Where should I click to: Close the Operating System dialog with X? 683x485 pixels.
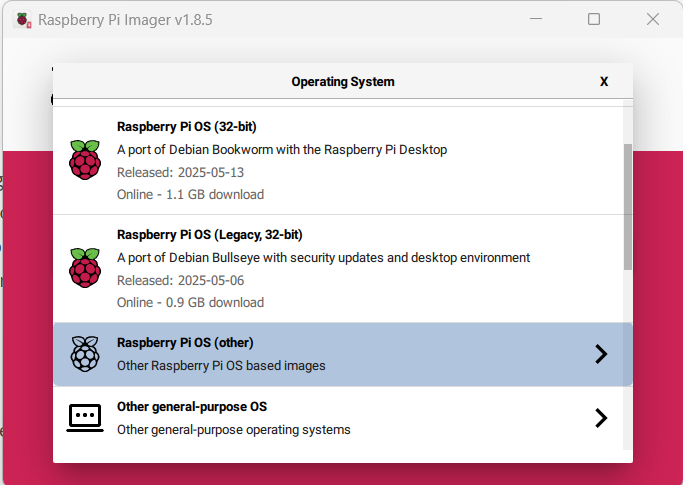[x=604, y=81]
